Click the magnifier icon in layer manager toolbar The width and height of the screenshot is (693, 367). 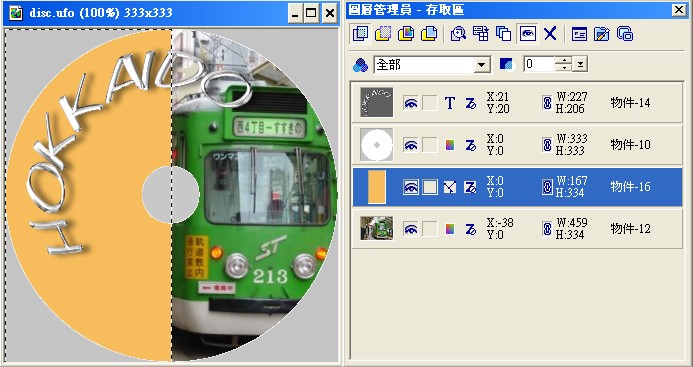(458, 34)
